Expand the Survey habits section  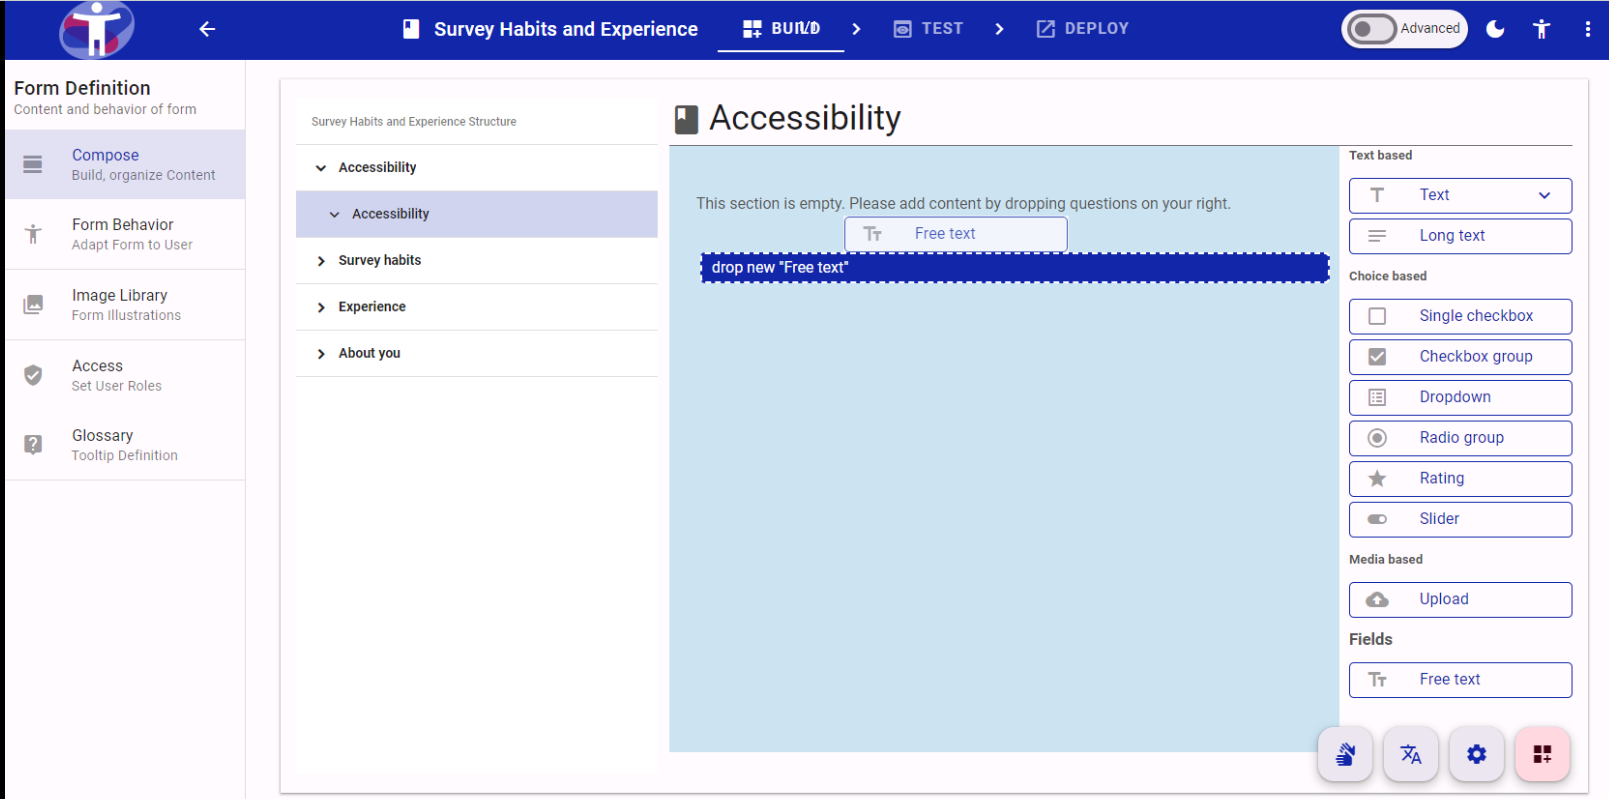click(321, 261)
